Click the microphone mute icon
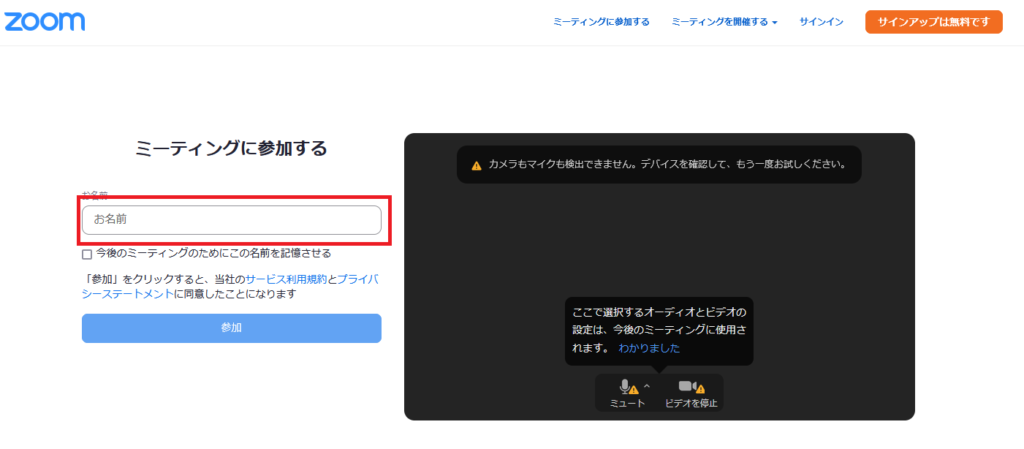Viewport: 1024px width, 449px height. [x=625, y=385]
